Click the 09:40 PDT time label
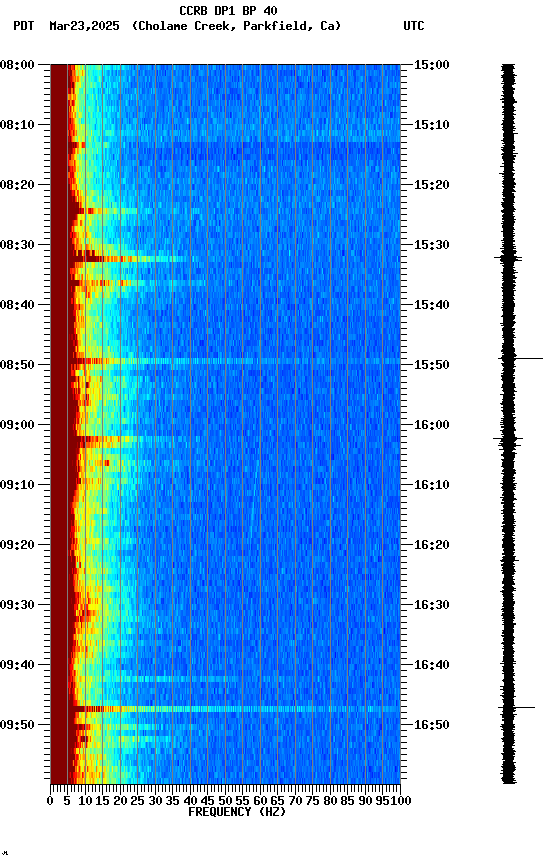Screen dimensions: 552x864 click(17, 665)
